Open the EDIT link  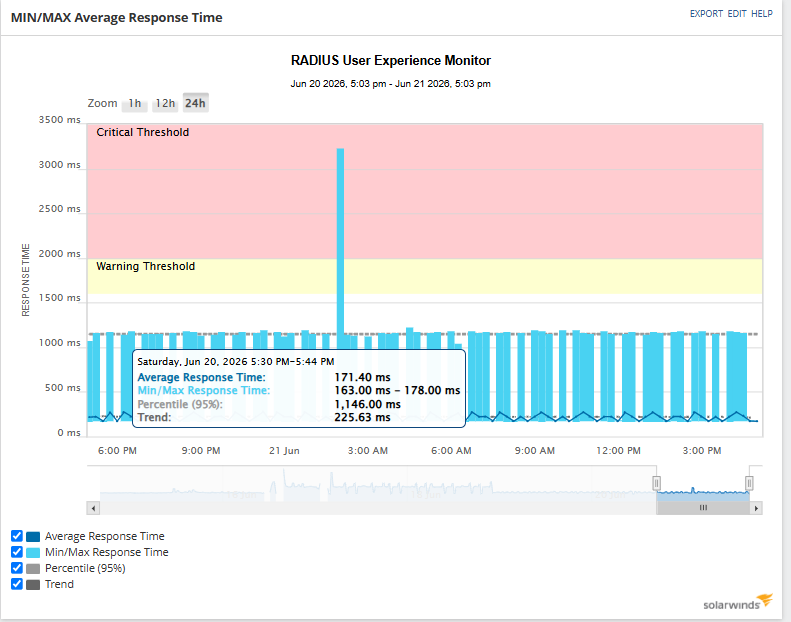coord(737,14)
